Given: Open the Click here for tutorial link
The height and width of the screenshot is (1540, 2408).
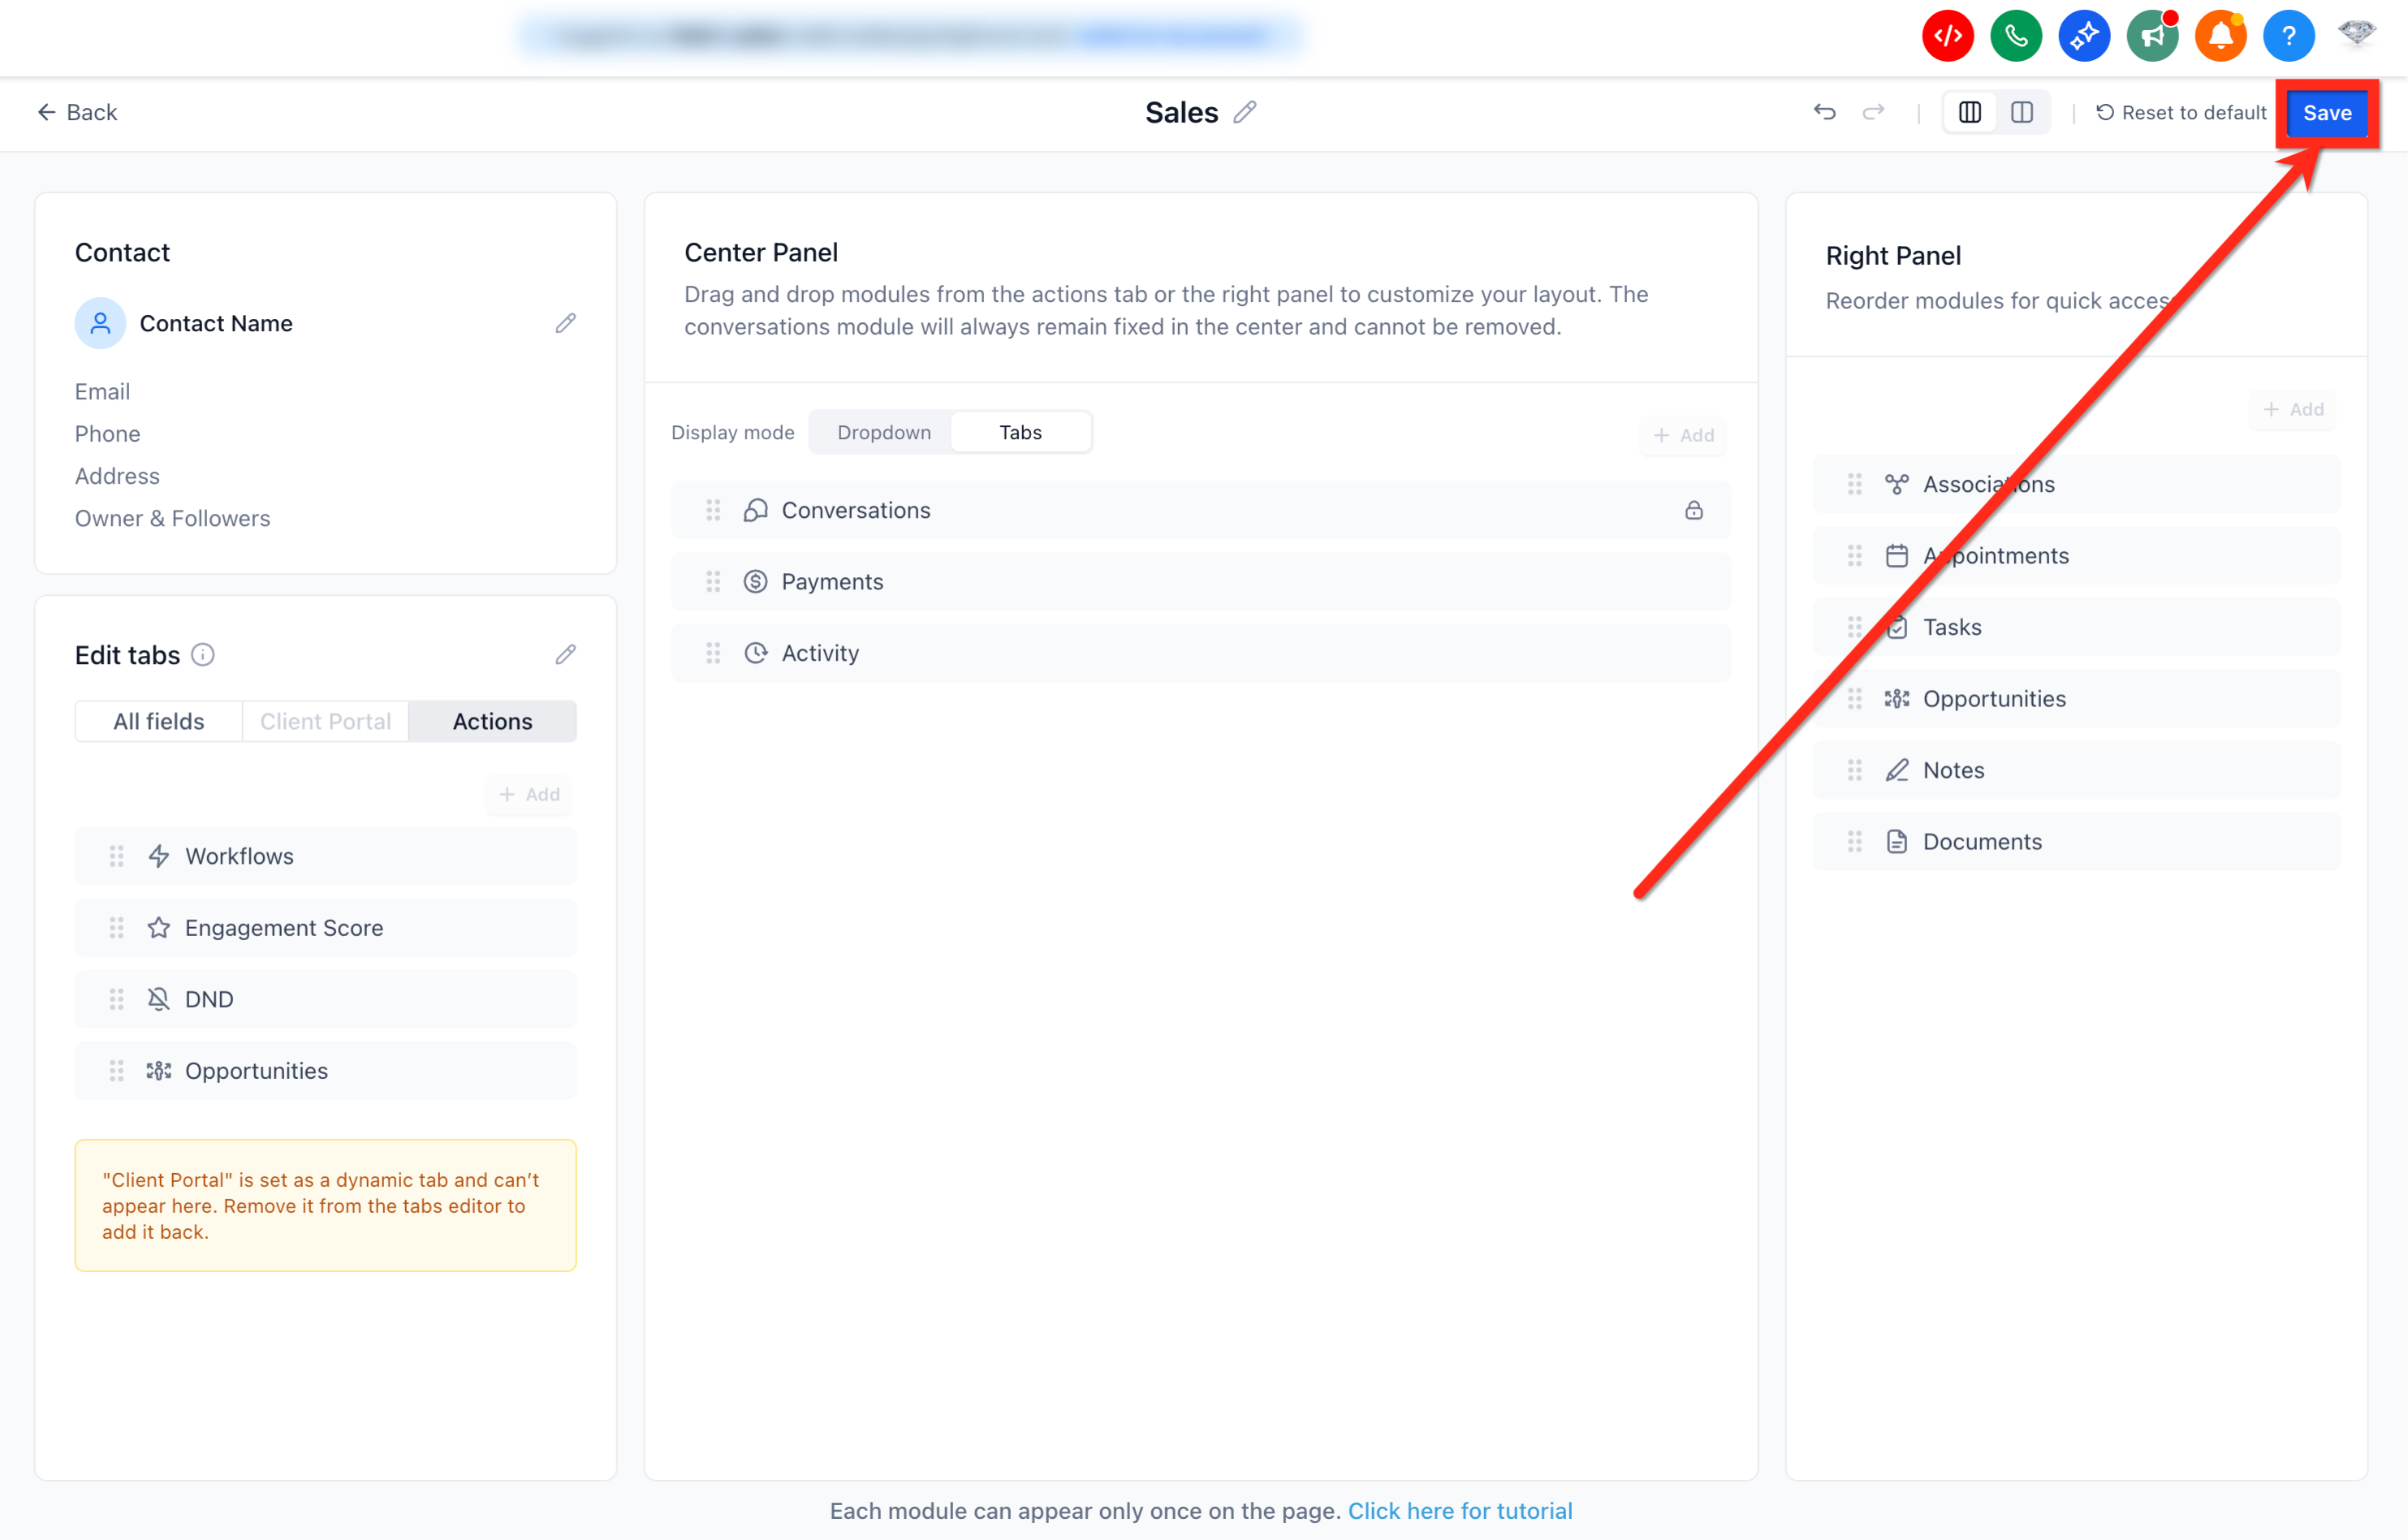Looking at the screenshot, I should 1459,1510.
